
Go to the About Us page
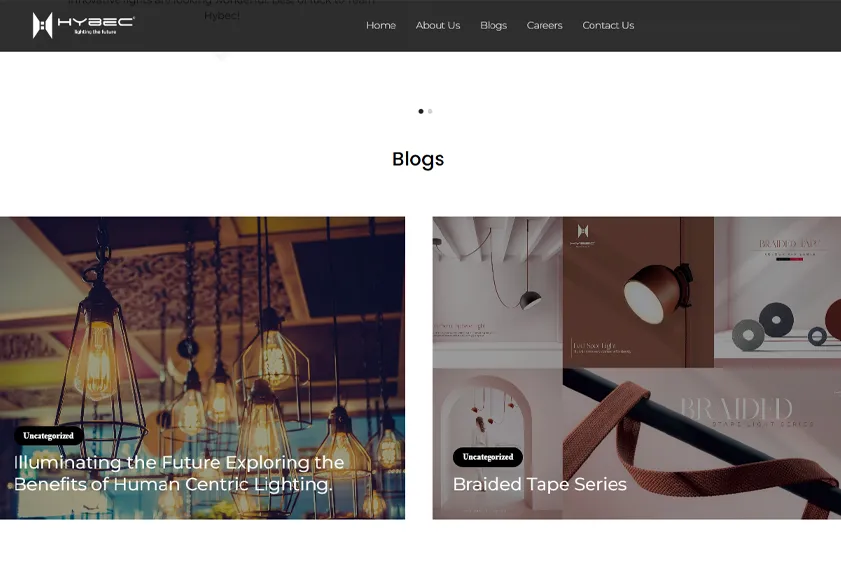click(x=438, y=25)
